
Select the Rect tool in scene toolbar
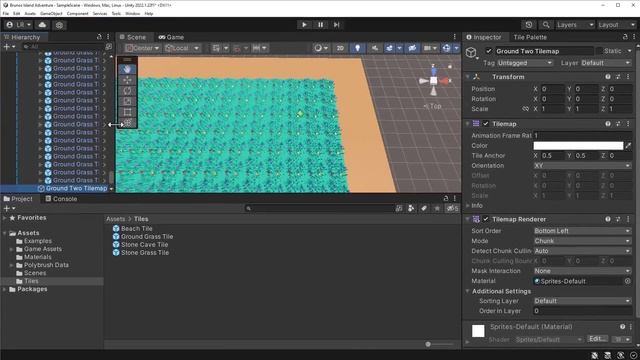(x=127, y=112)
